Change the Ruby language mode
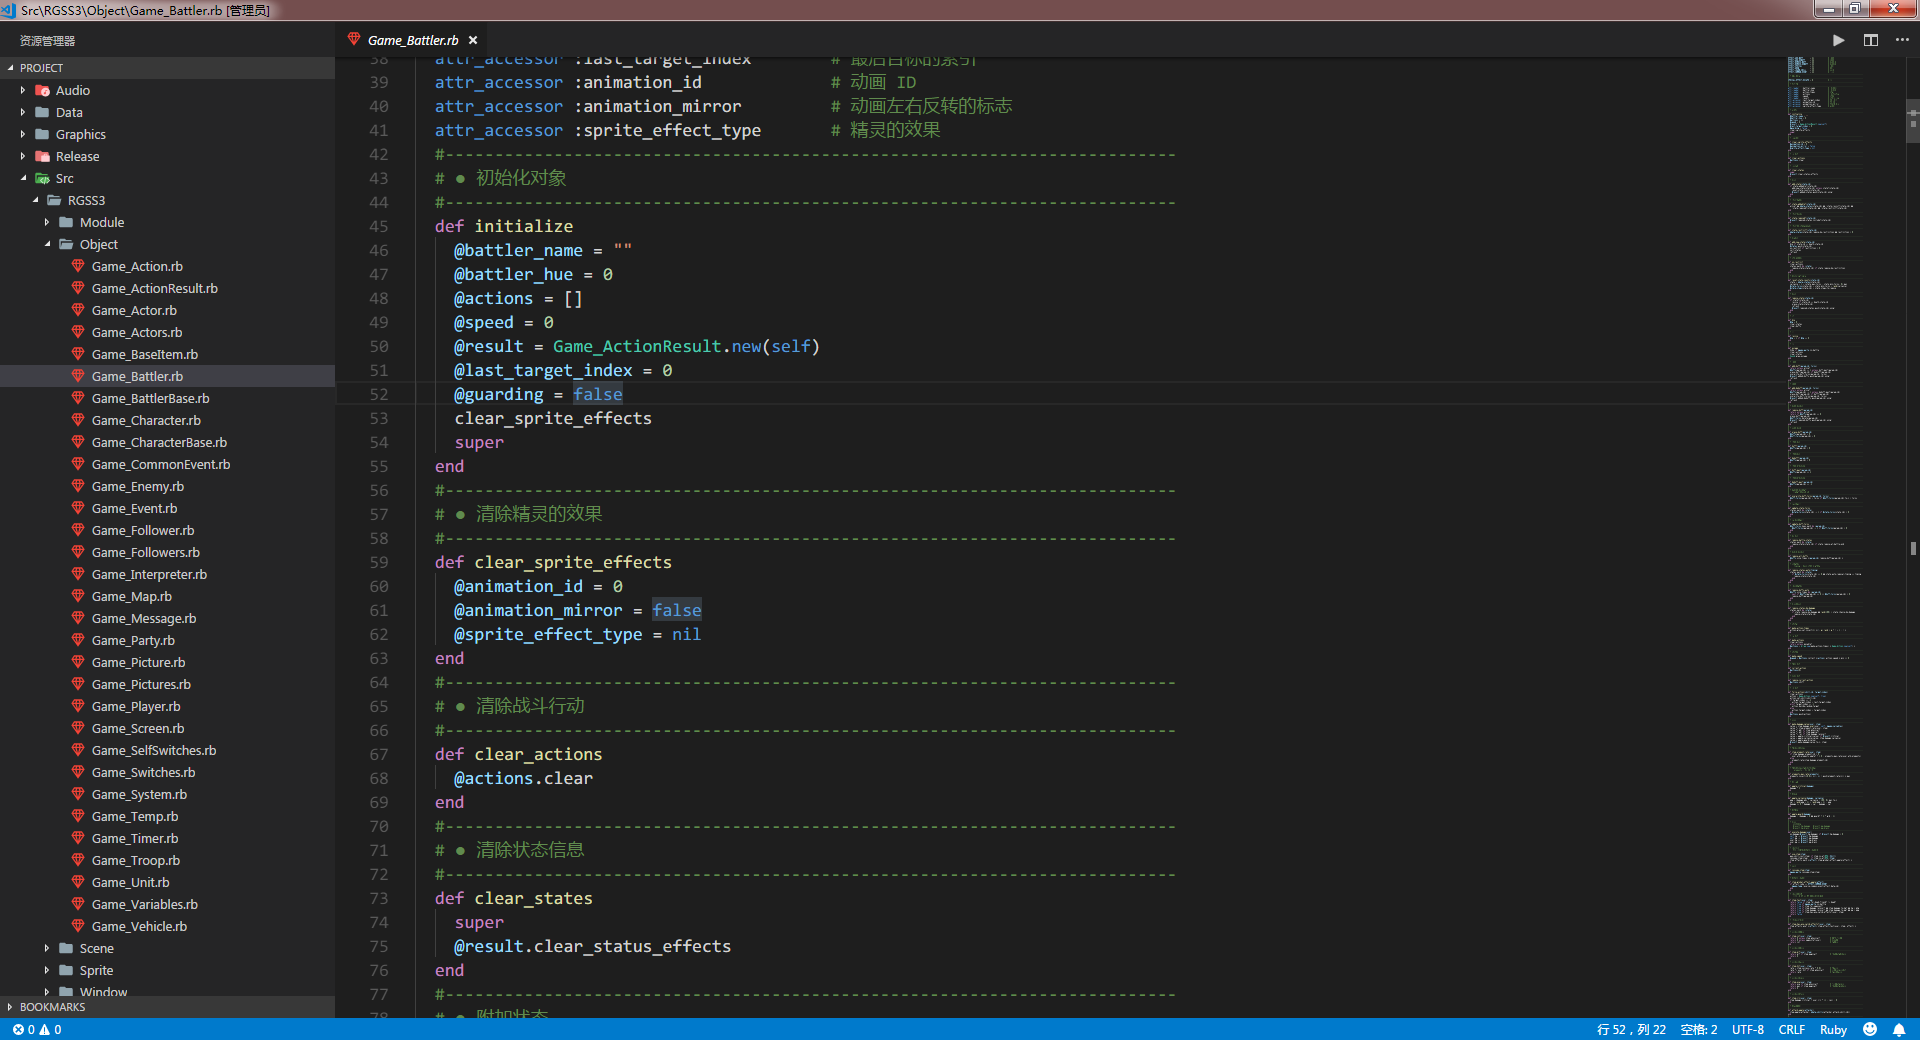 coord(1833,1029)
